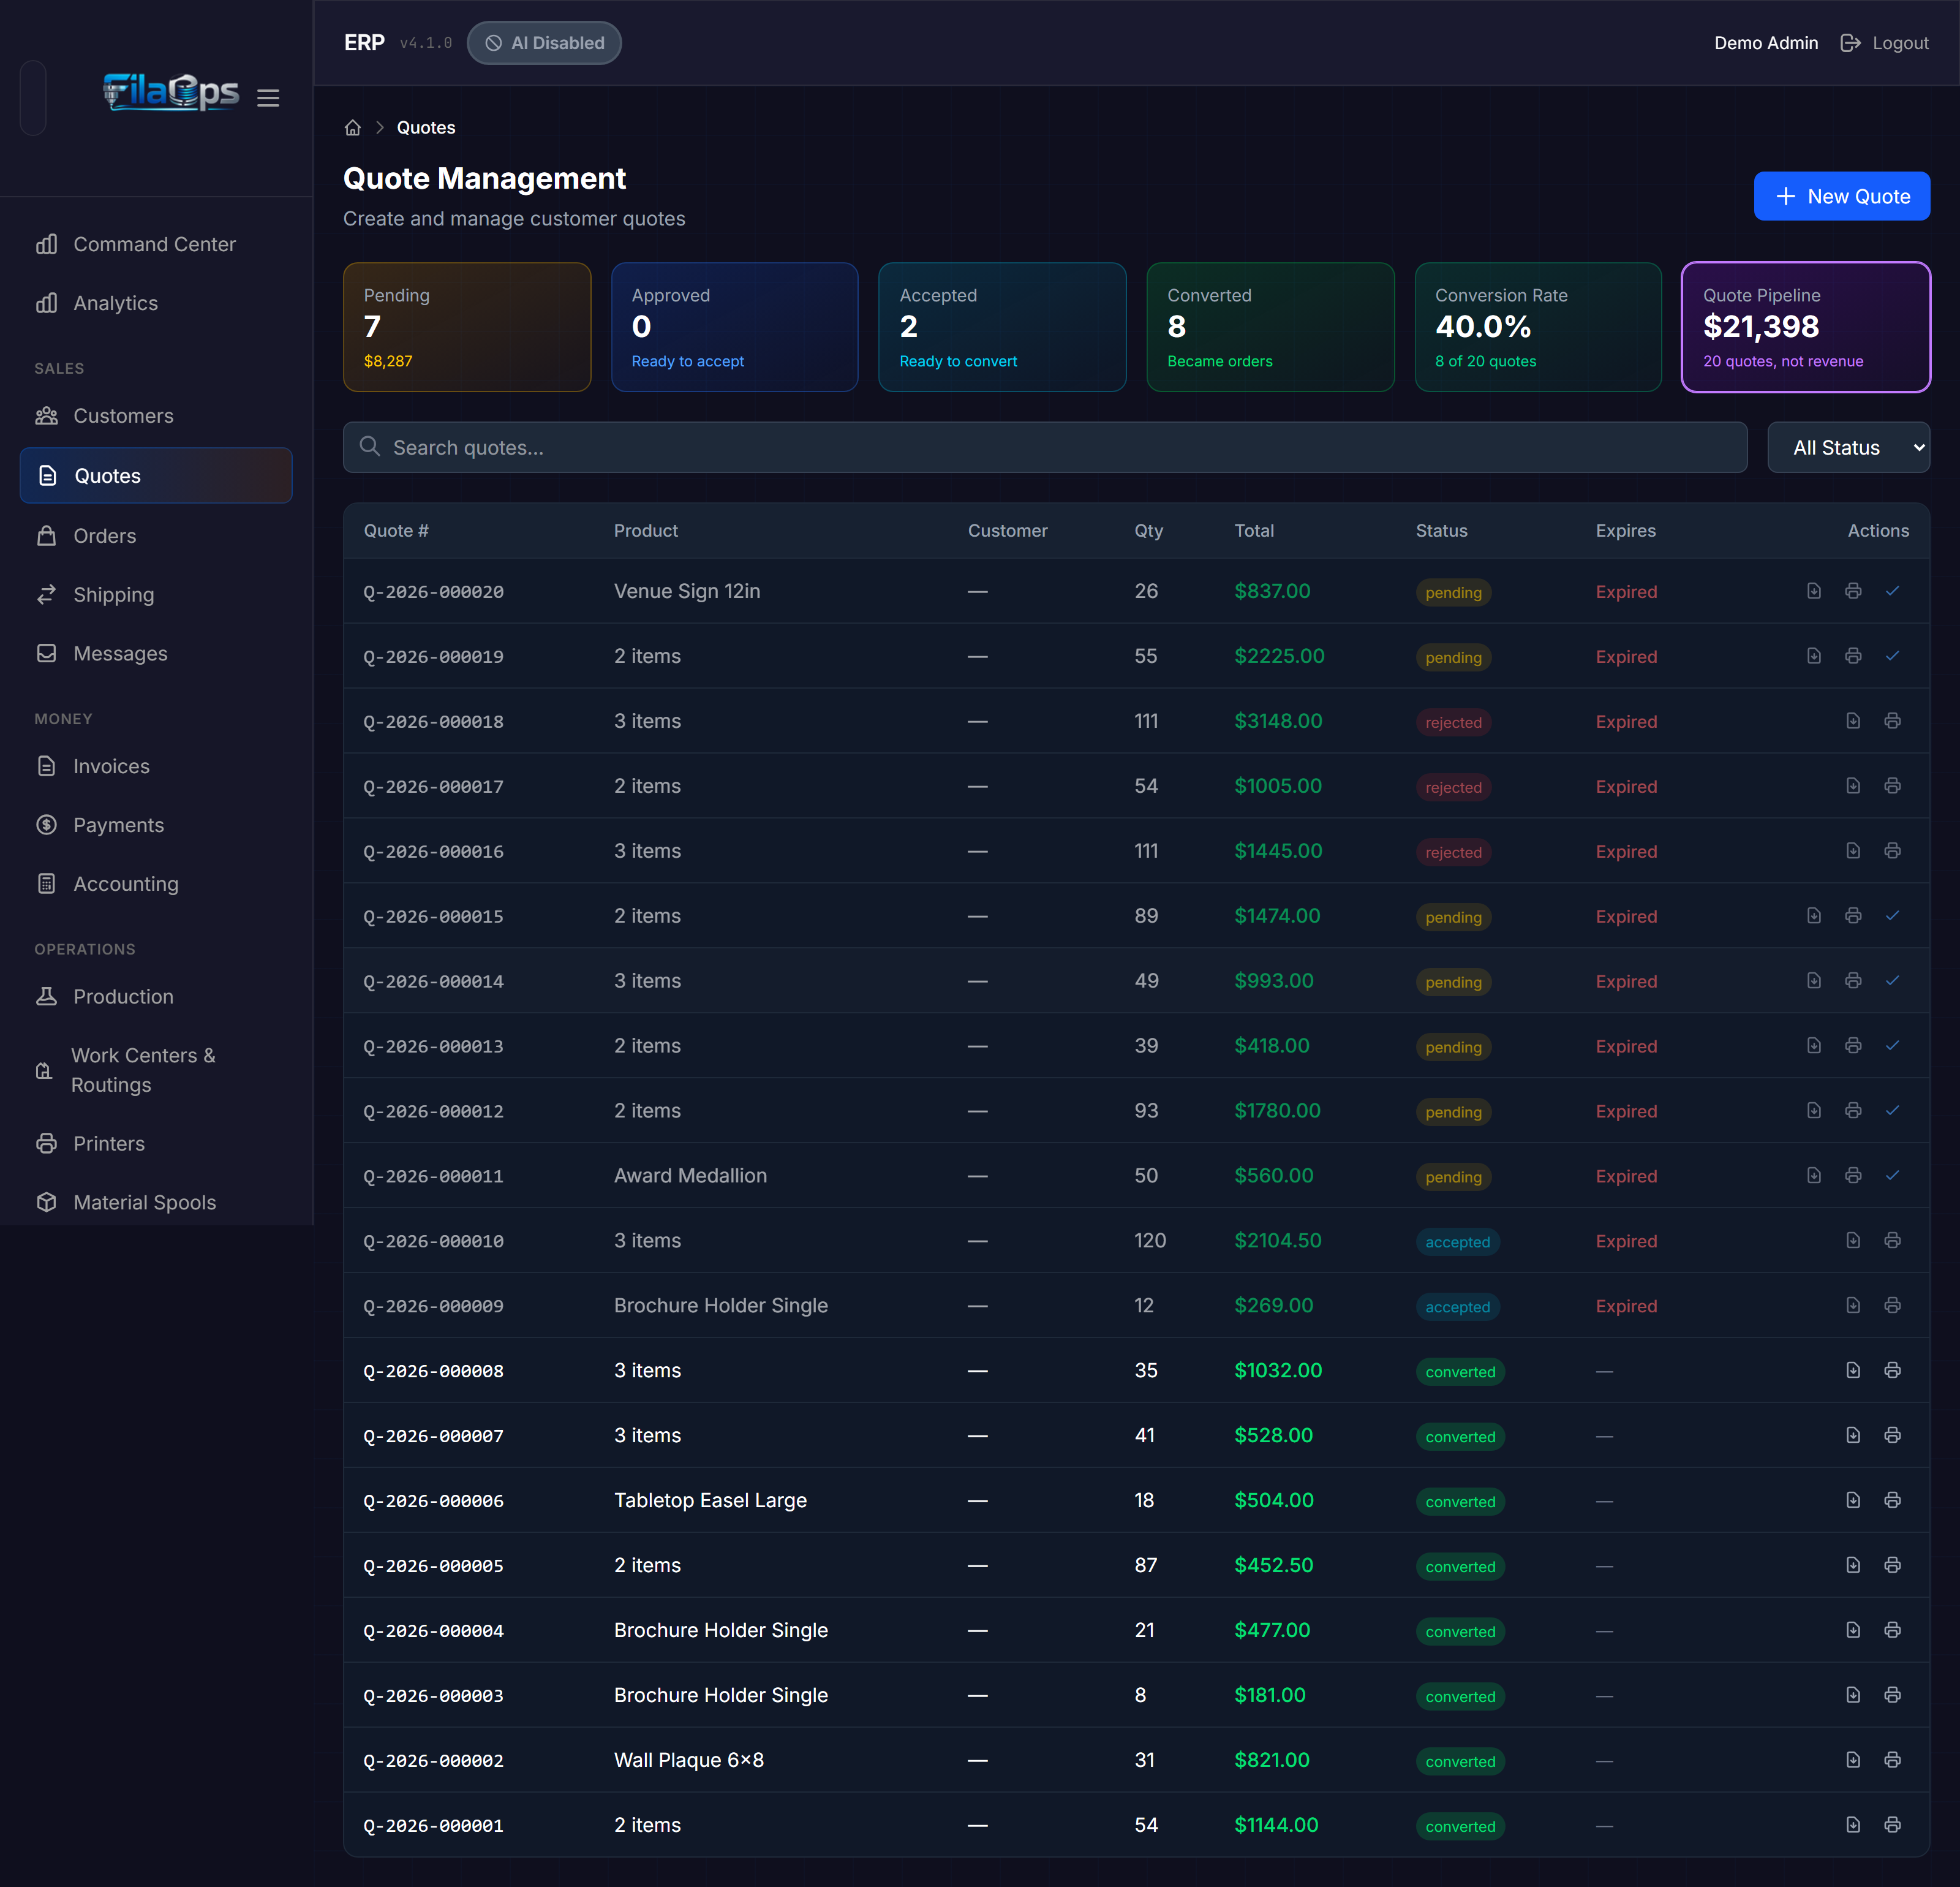
Task: Download PDF for quote Q-2026-000004
Action: 1853,1631
